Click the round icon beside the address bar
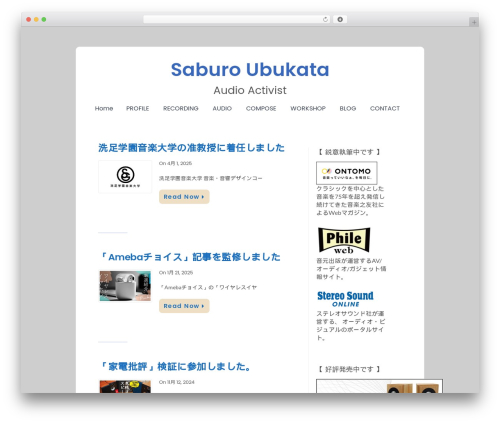500x423 pixels. [340, 20]
